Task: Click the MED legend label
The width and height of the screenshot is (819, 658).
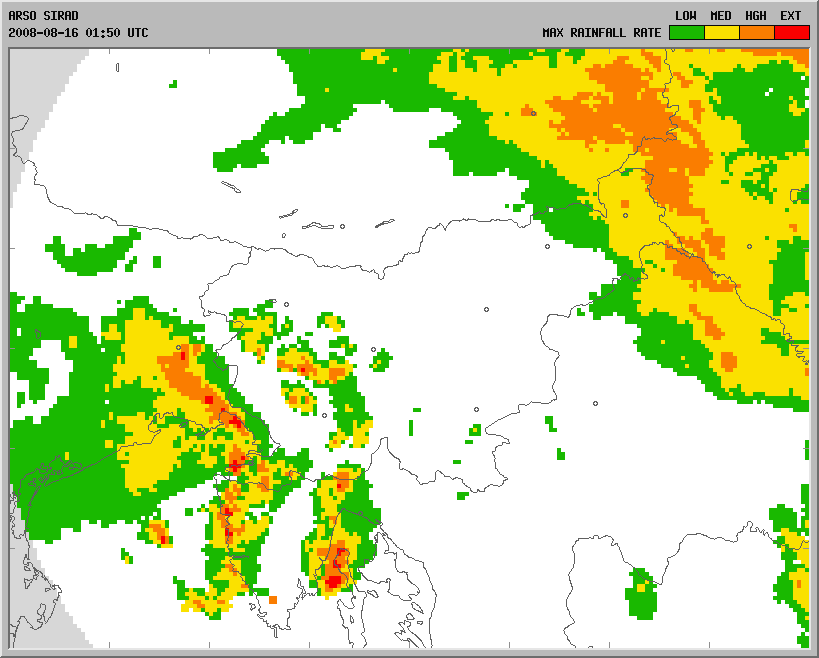Action: [721, 16]
